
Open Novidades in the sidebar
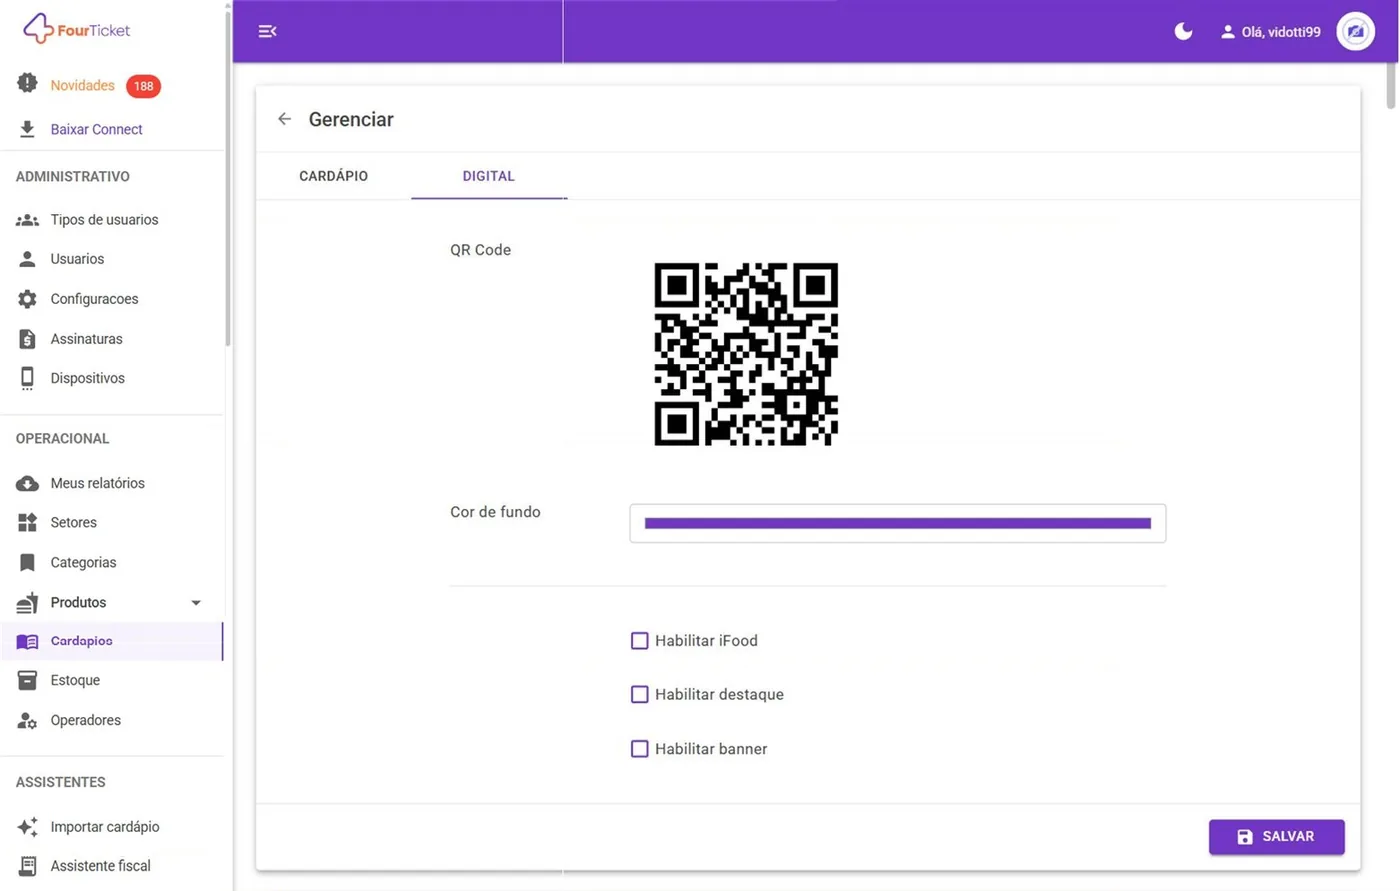[83, 86]
